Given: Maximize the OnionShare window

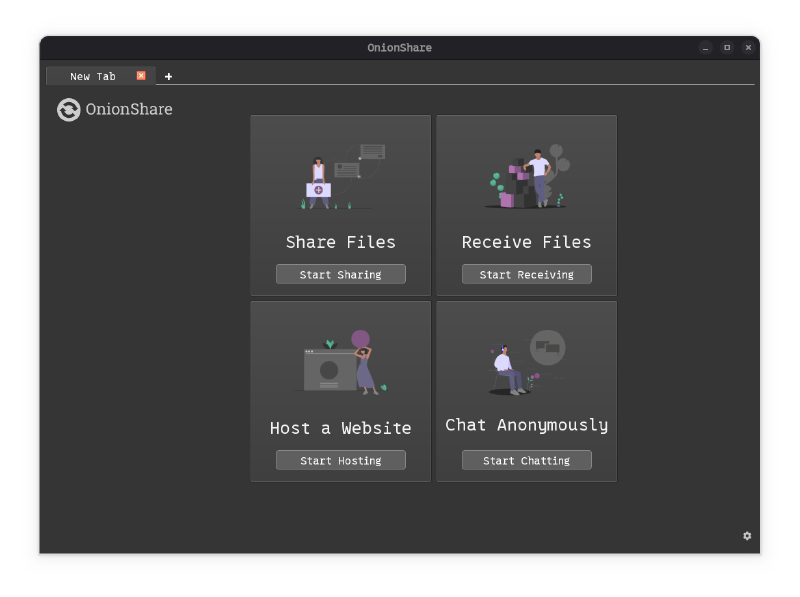Looking at the screenshot, I should 727,48.
